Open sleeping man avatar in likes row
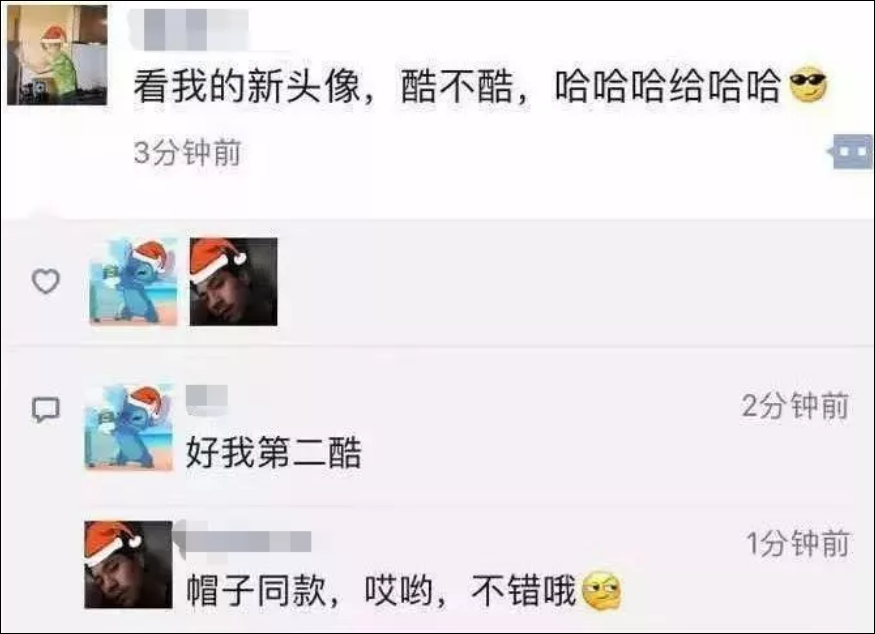The height and width of the screenshot is (634, 875). tap(233, 282)
